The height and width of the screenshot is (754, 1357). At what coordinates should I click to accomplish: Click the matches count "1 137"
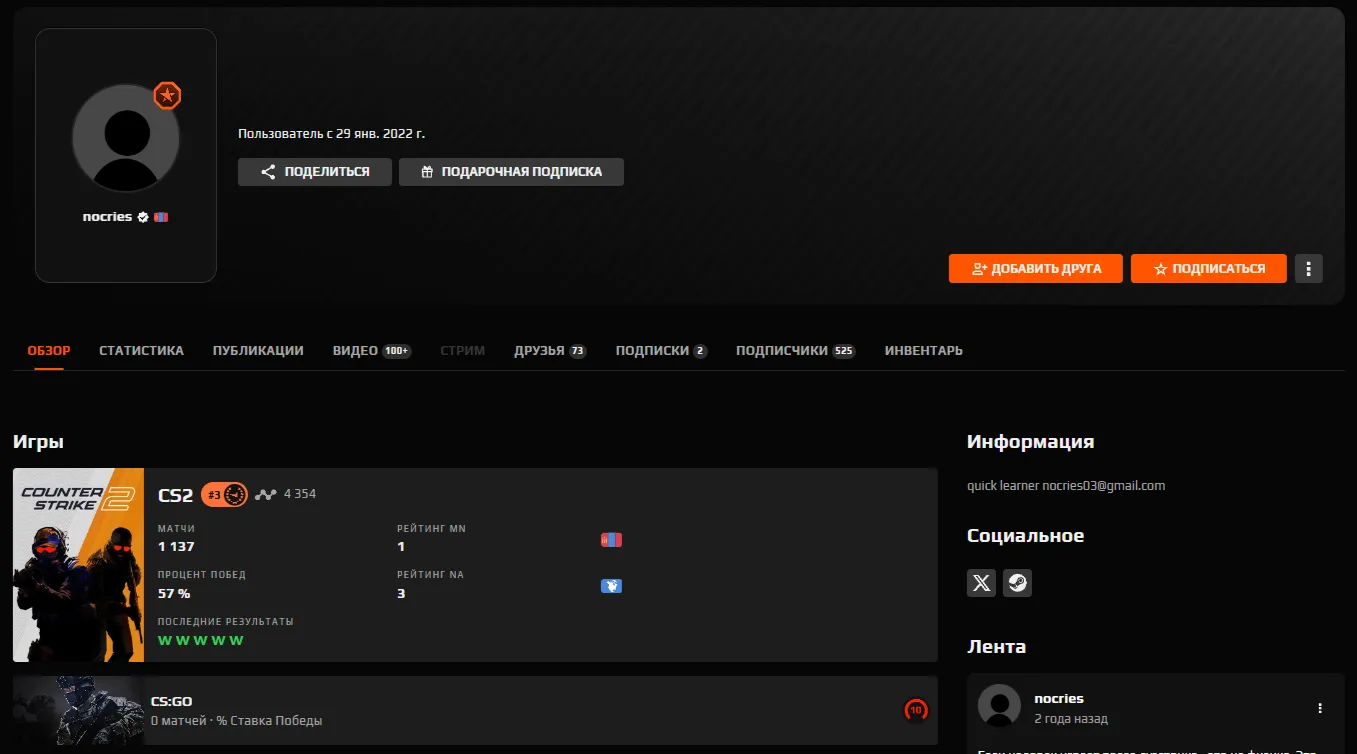coord(176,547)
